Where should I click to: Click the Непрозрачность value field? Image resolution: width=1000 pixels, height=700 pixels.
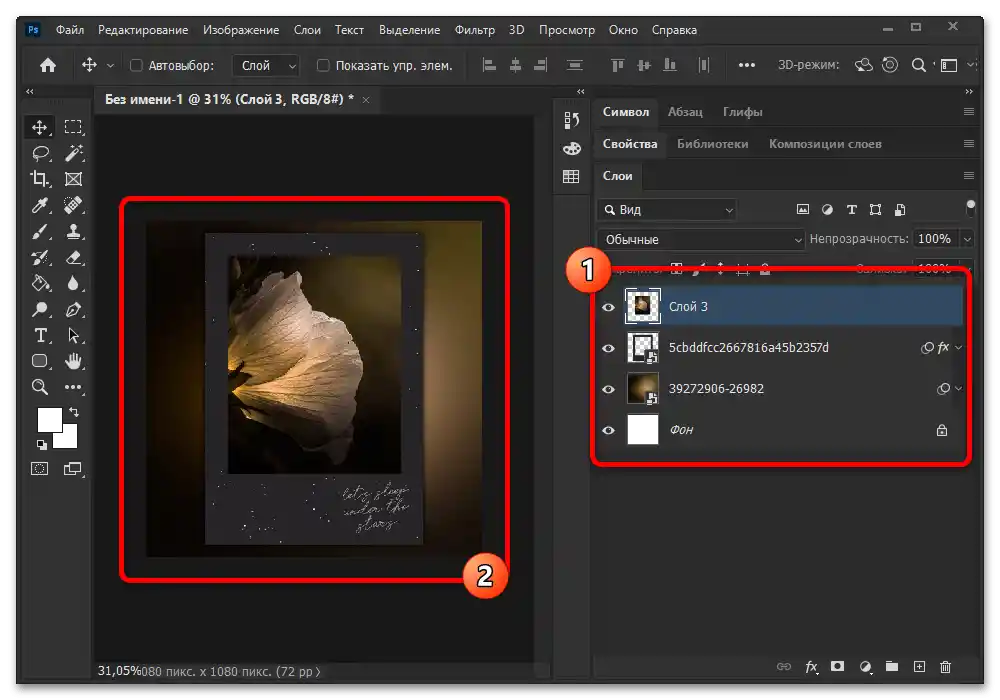(935, 239)
